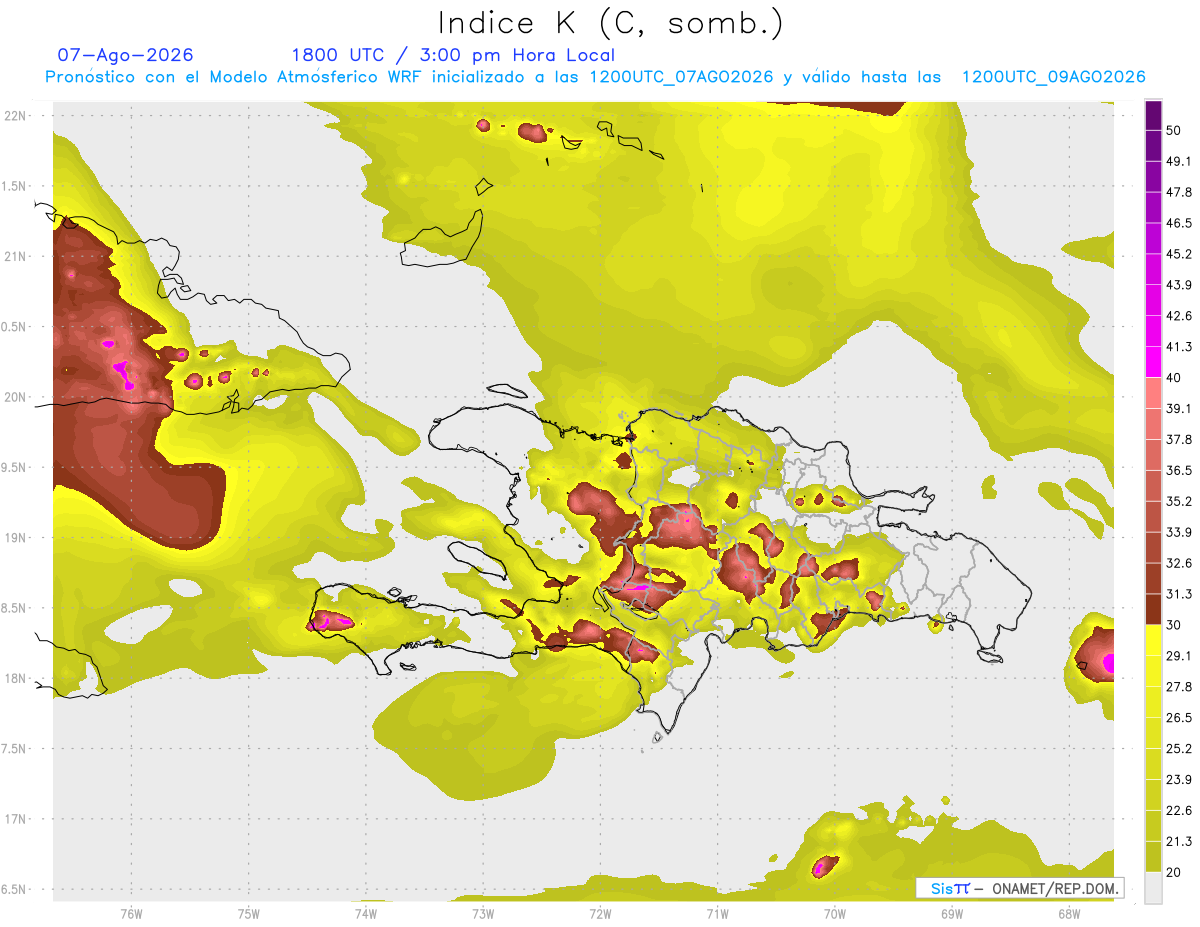
Task: Click the '9.5N' latitude label
Action: click(15, 468)
